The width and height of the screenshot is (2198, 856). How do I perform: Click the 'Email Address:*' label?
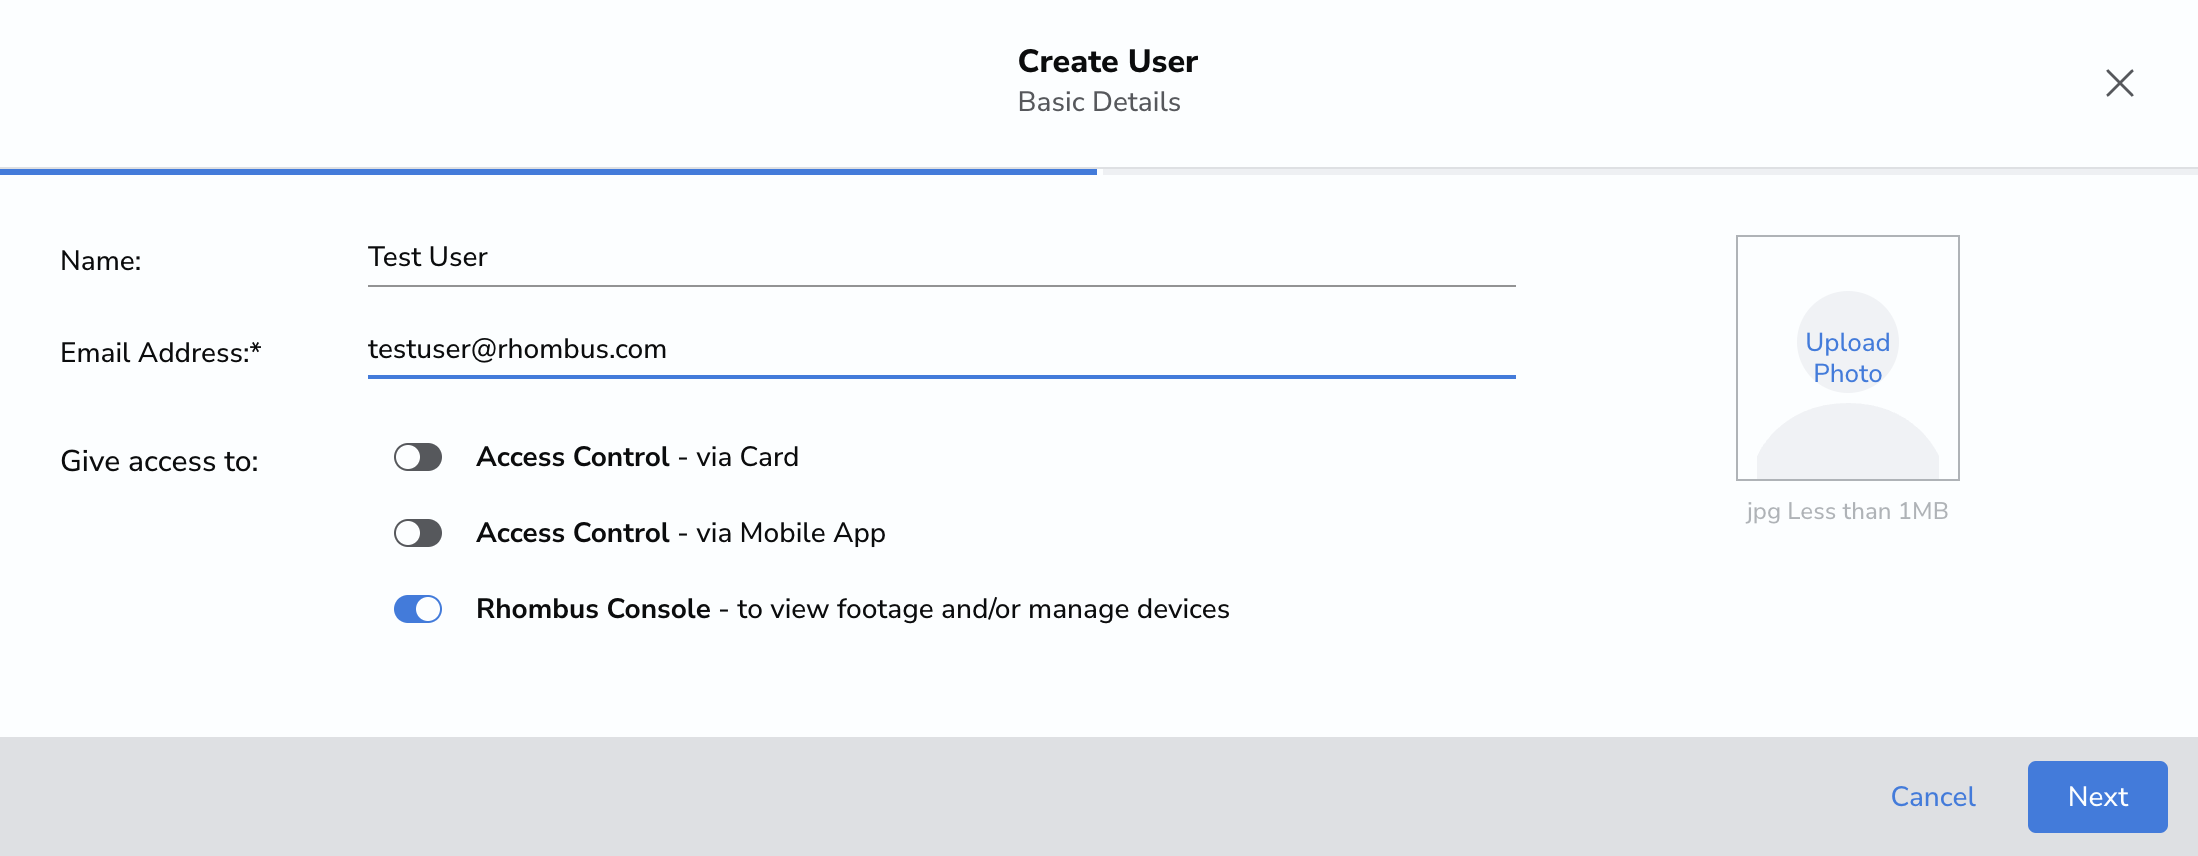pyautogui.click(x=160, y=353)
